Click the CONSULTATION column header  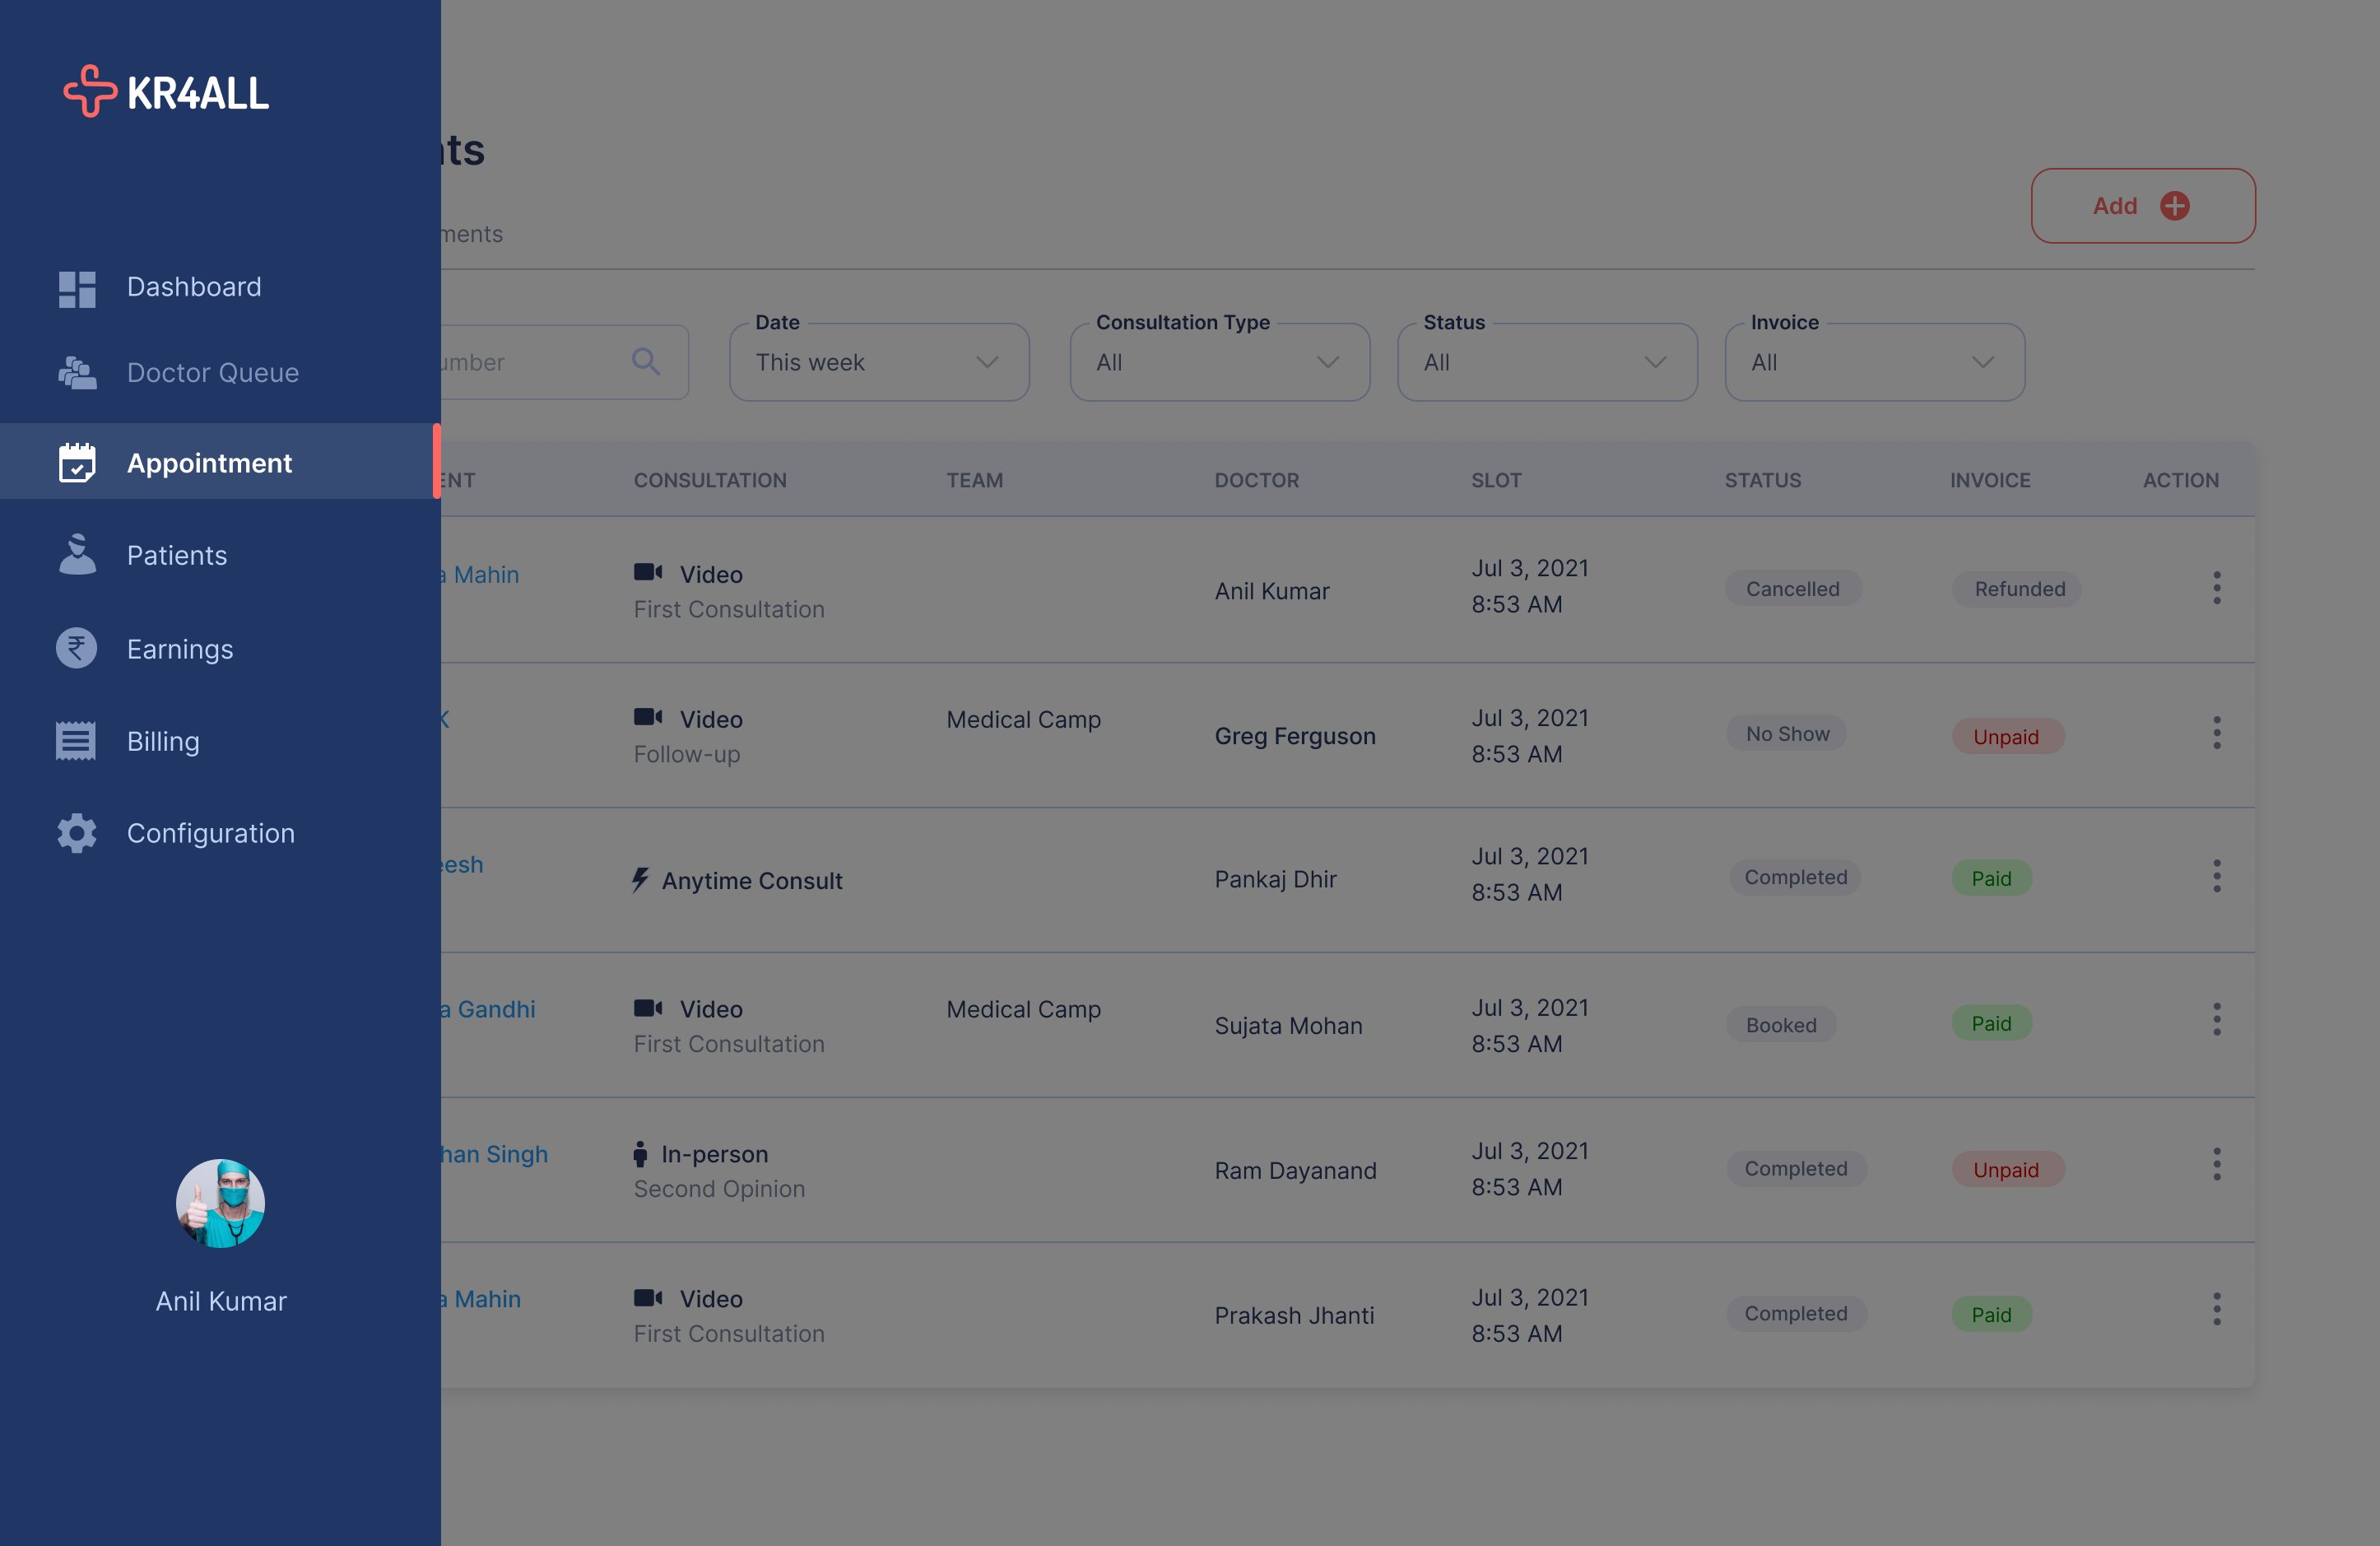tap(710, 480)
